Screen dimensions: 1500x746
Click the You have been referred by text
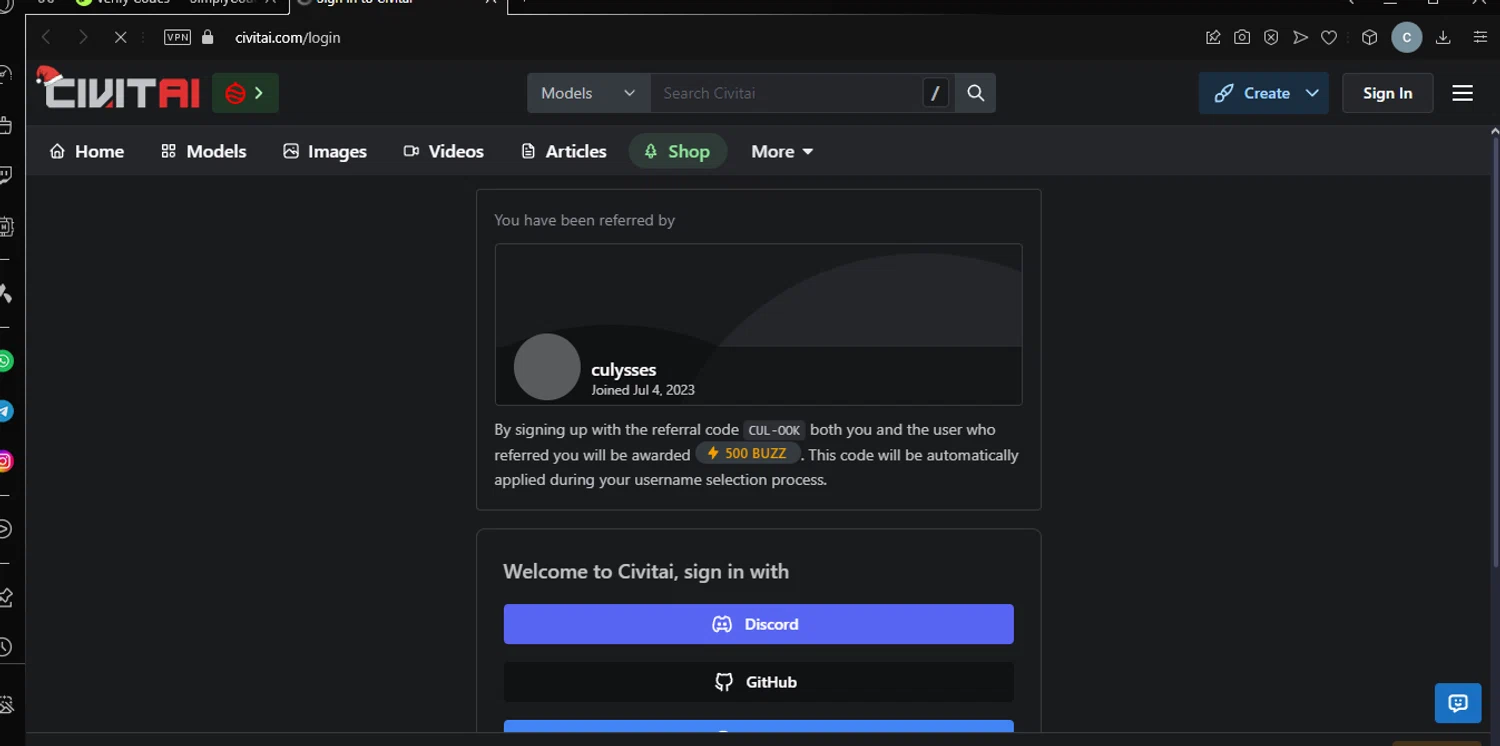[584, 220]
